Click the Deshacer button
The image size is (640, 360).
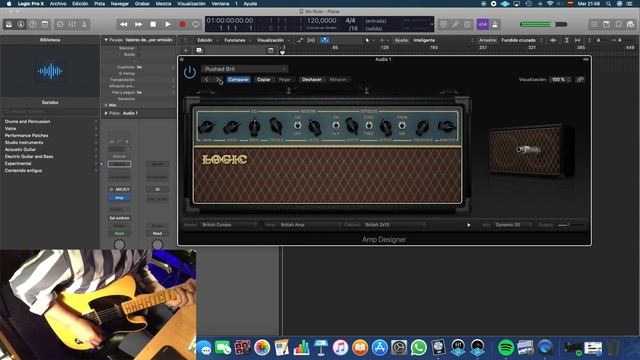pyautogui.click(x=311, y=80)
